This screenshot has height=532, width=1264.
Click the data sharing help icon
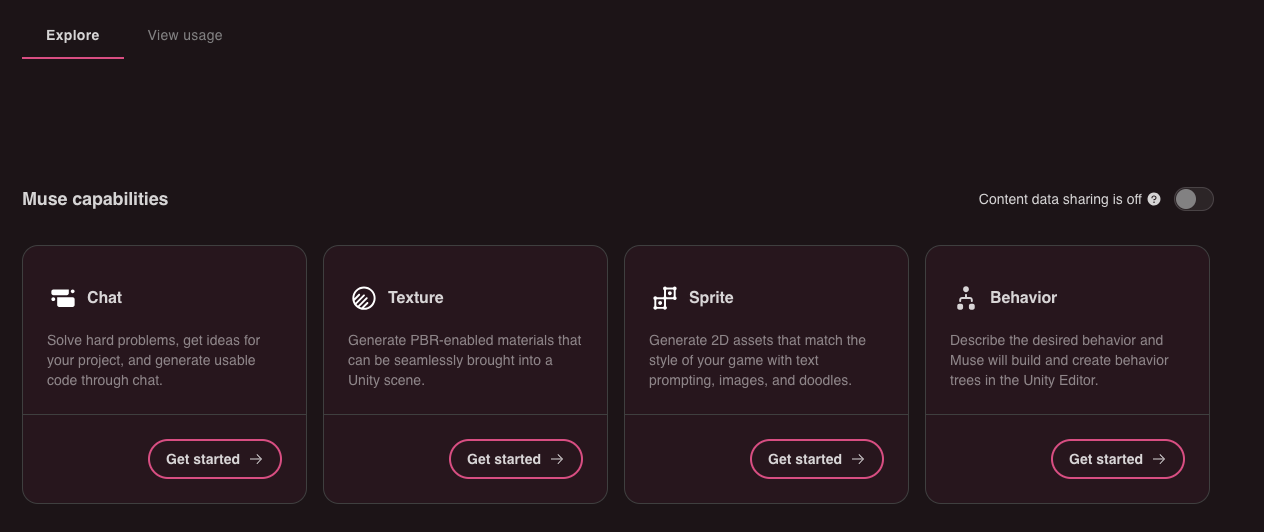[1154, 199]
